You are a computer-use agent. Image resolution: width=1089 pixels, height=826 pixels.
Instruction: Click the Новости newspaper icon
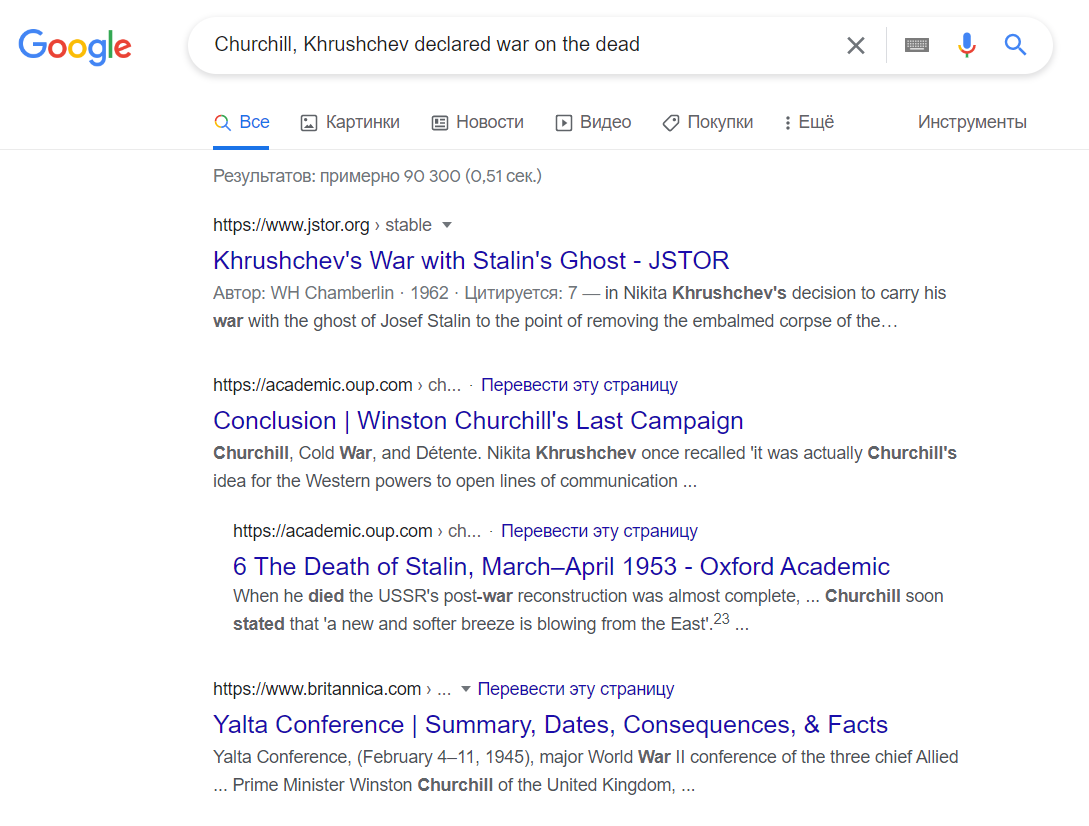click(x=440, y=123)
